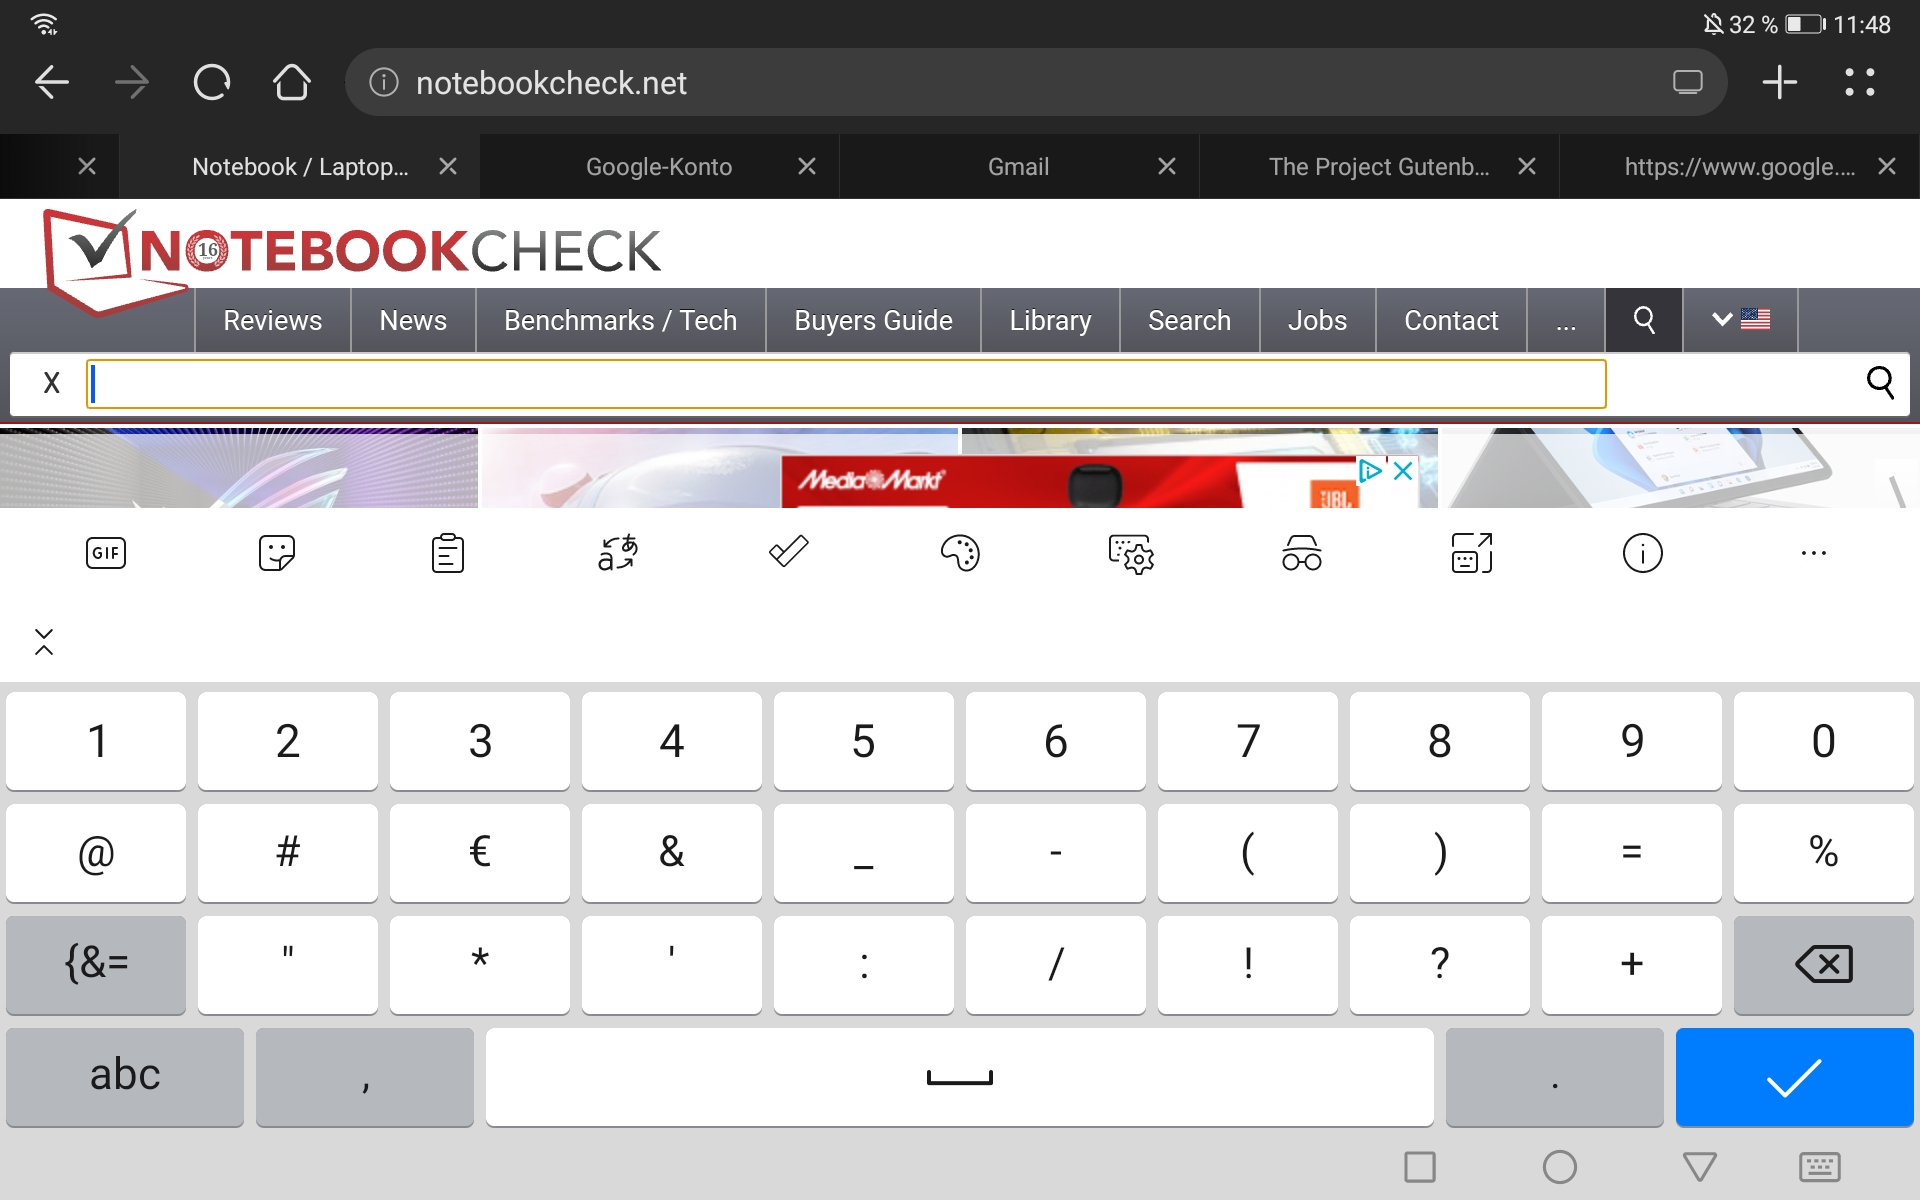1920x1200 pixels.
Task: Focus the Notebookcheck search input field
Action: [x=846, y=384]
